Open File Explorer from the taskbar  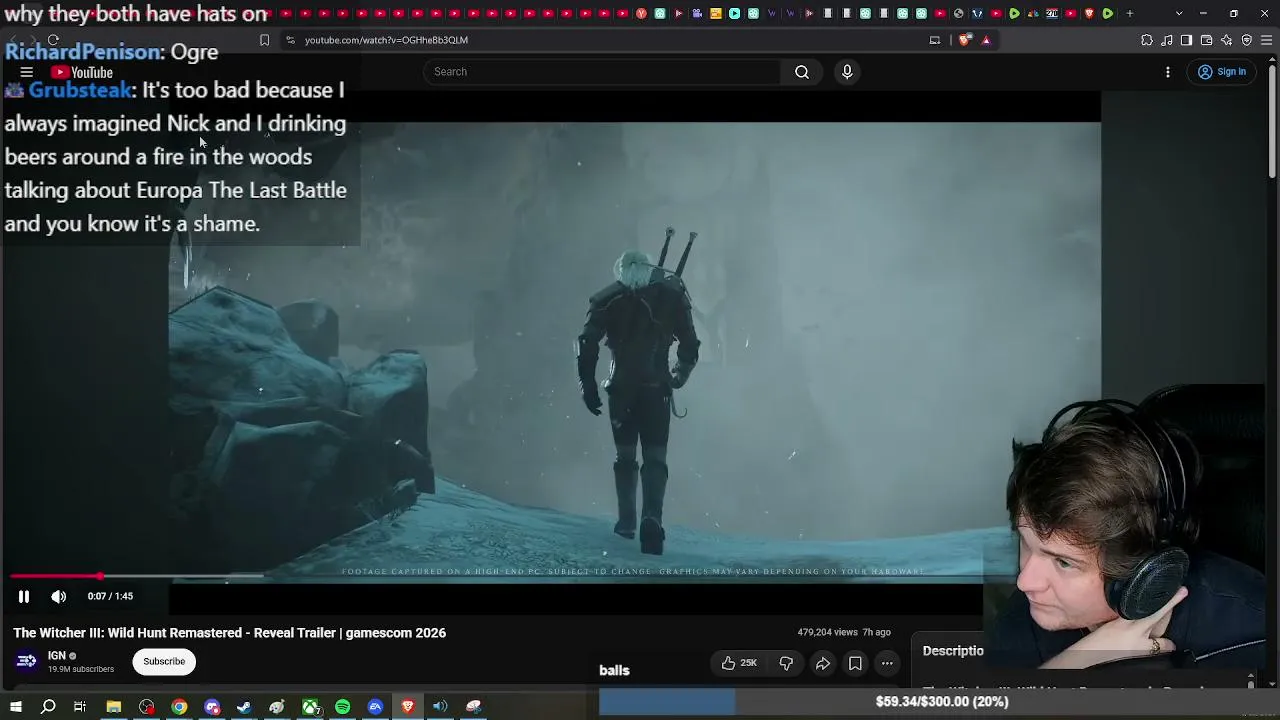coord(114,707)
